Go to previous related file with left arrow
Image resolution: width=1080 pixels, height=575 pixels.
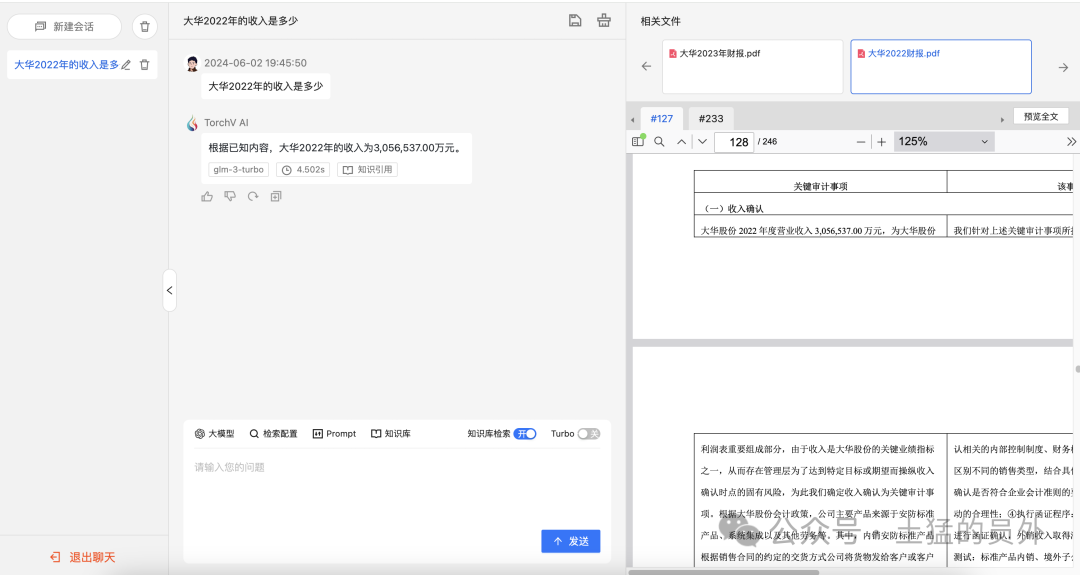pos(646,67)
